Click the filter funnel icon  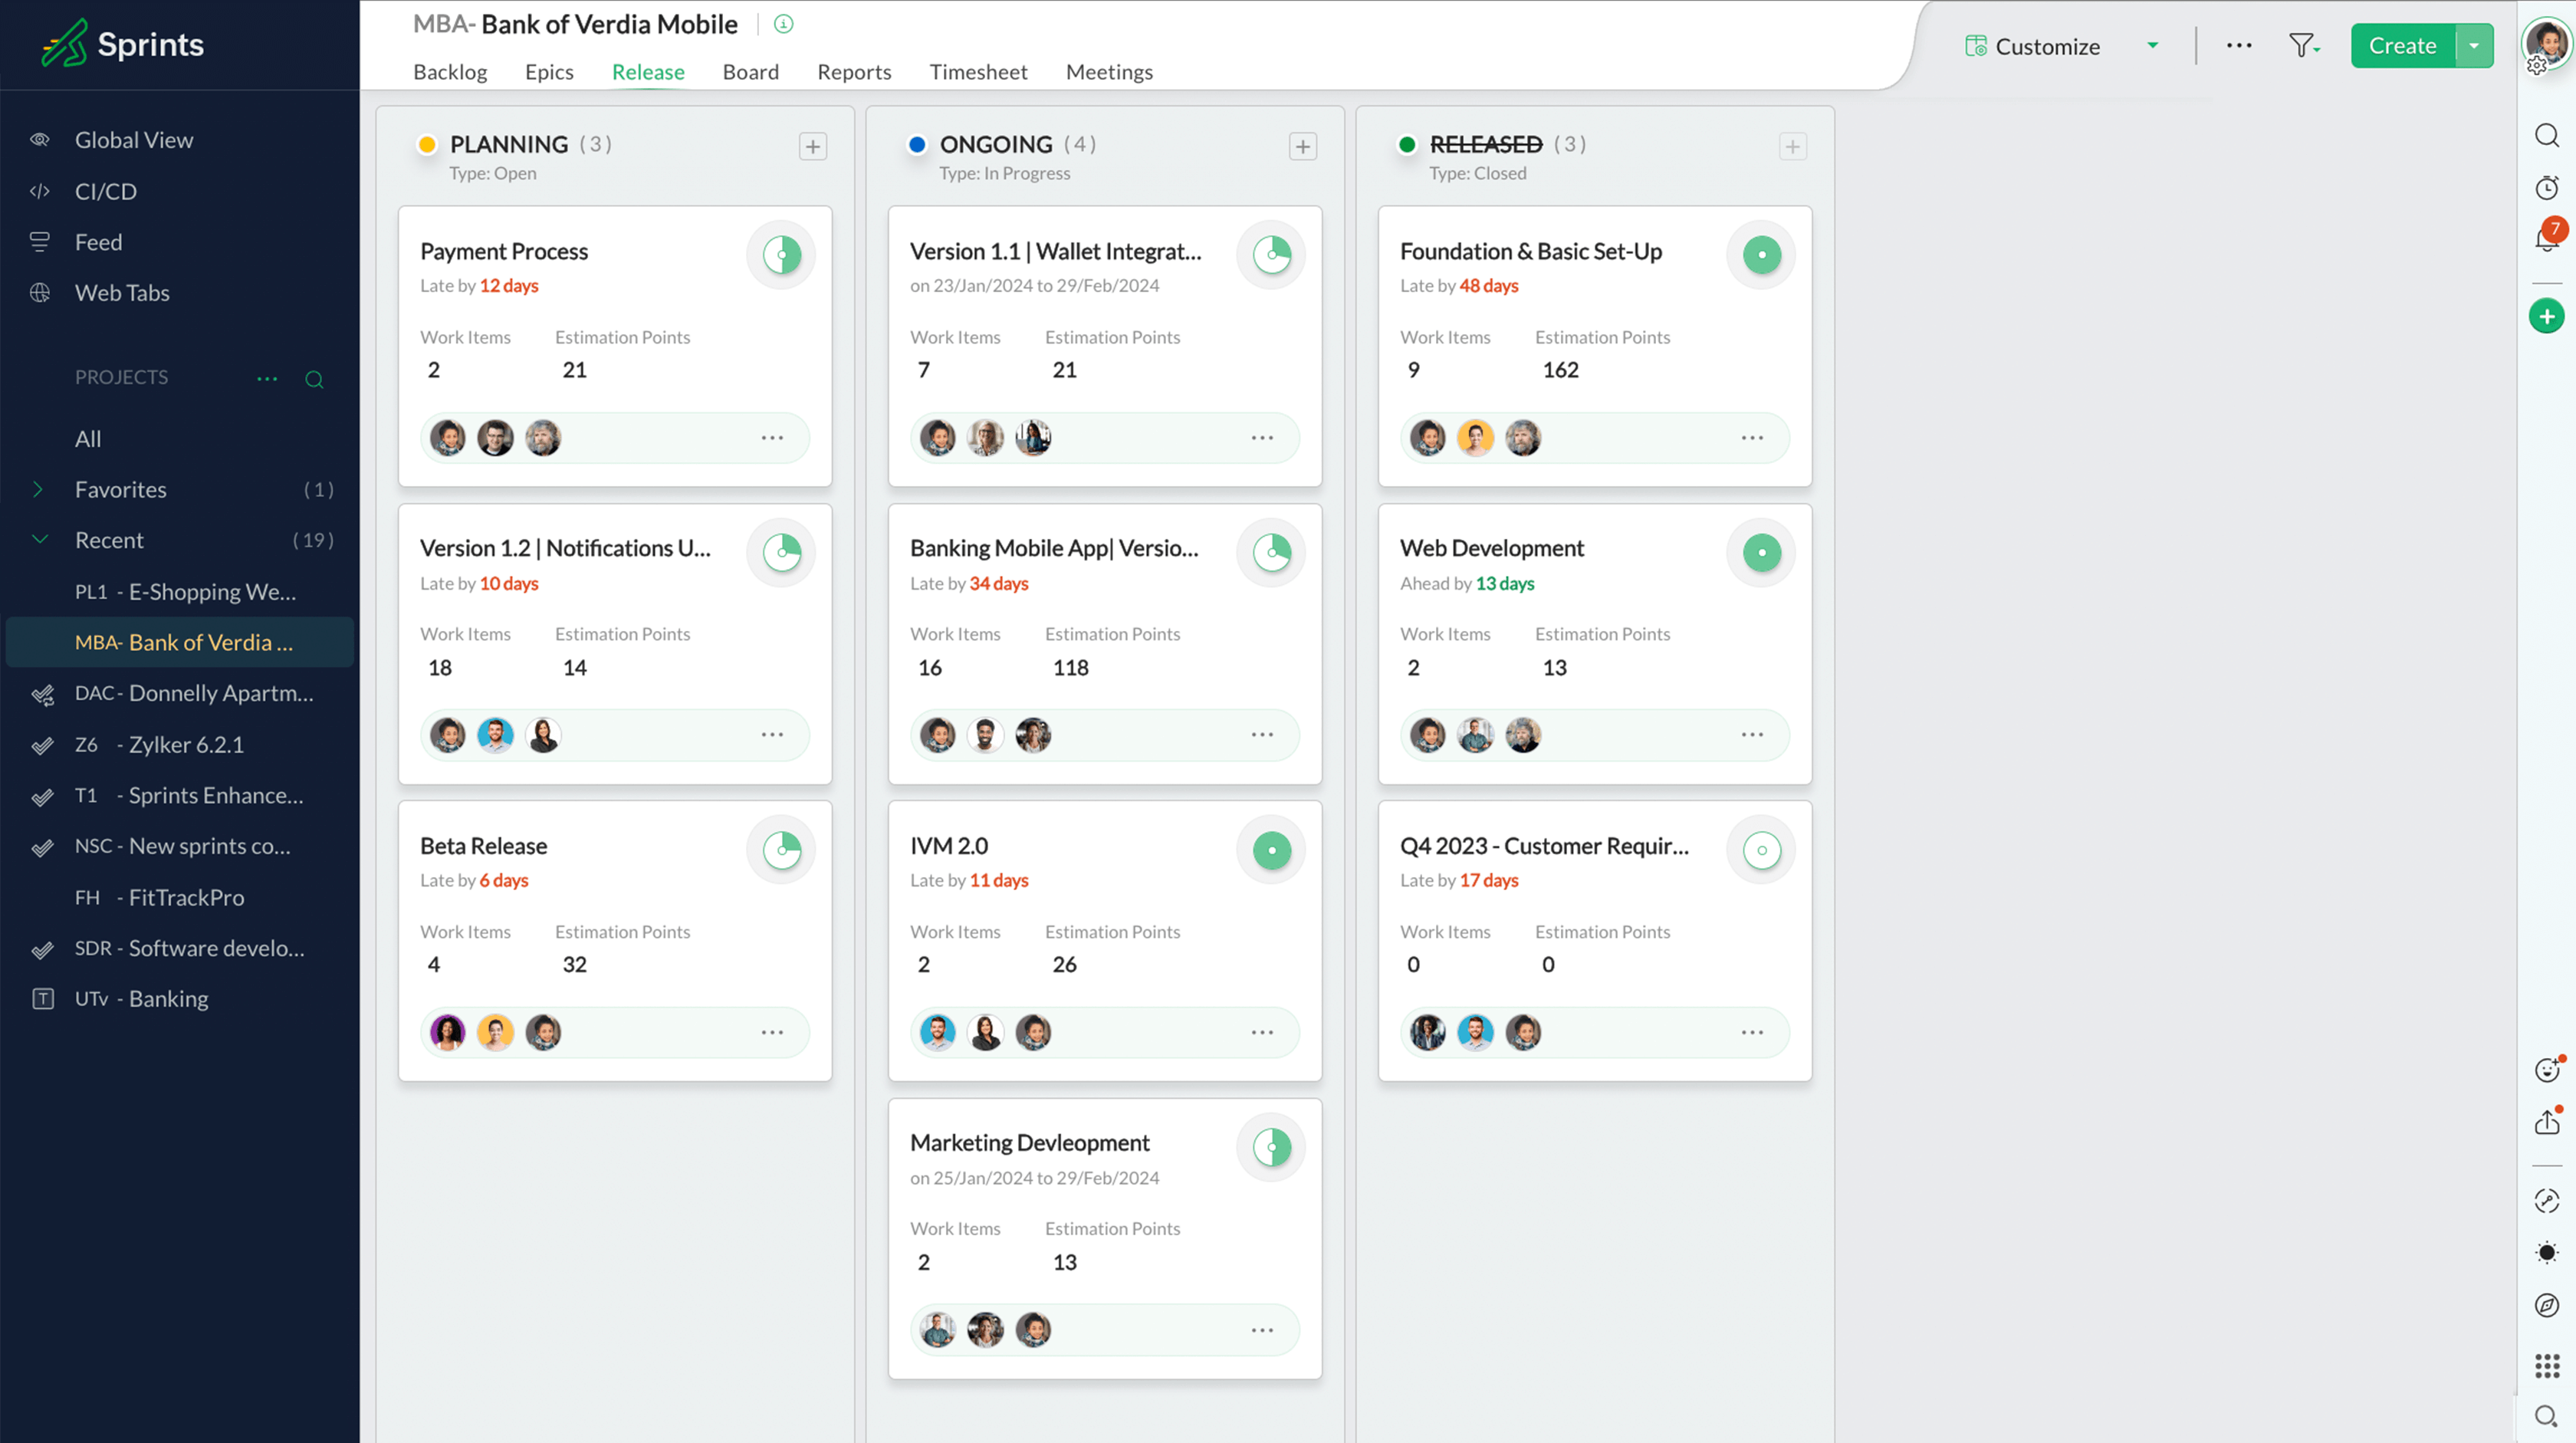click(2302, 46)
